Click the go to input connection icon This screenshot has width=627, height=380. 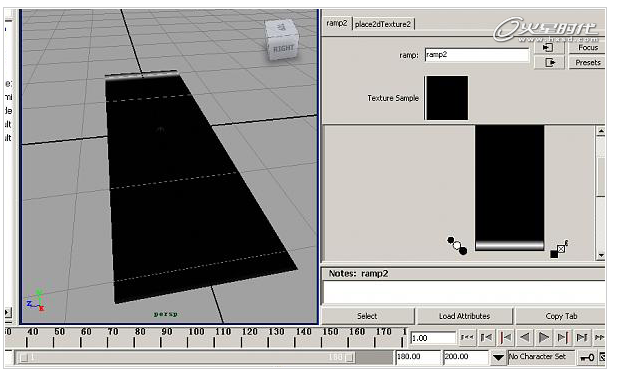pyautogui.click(x=549, y=48)
